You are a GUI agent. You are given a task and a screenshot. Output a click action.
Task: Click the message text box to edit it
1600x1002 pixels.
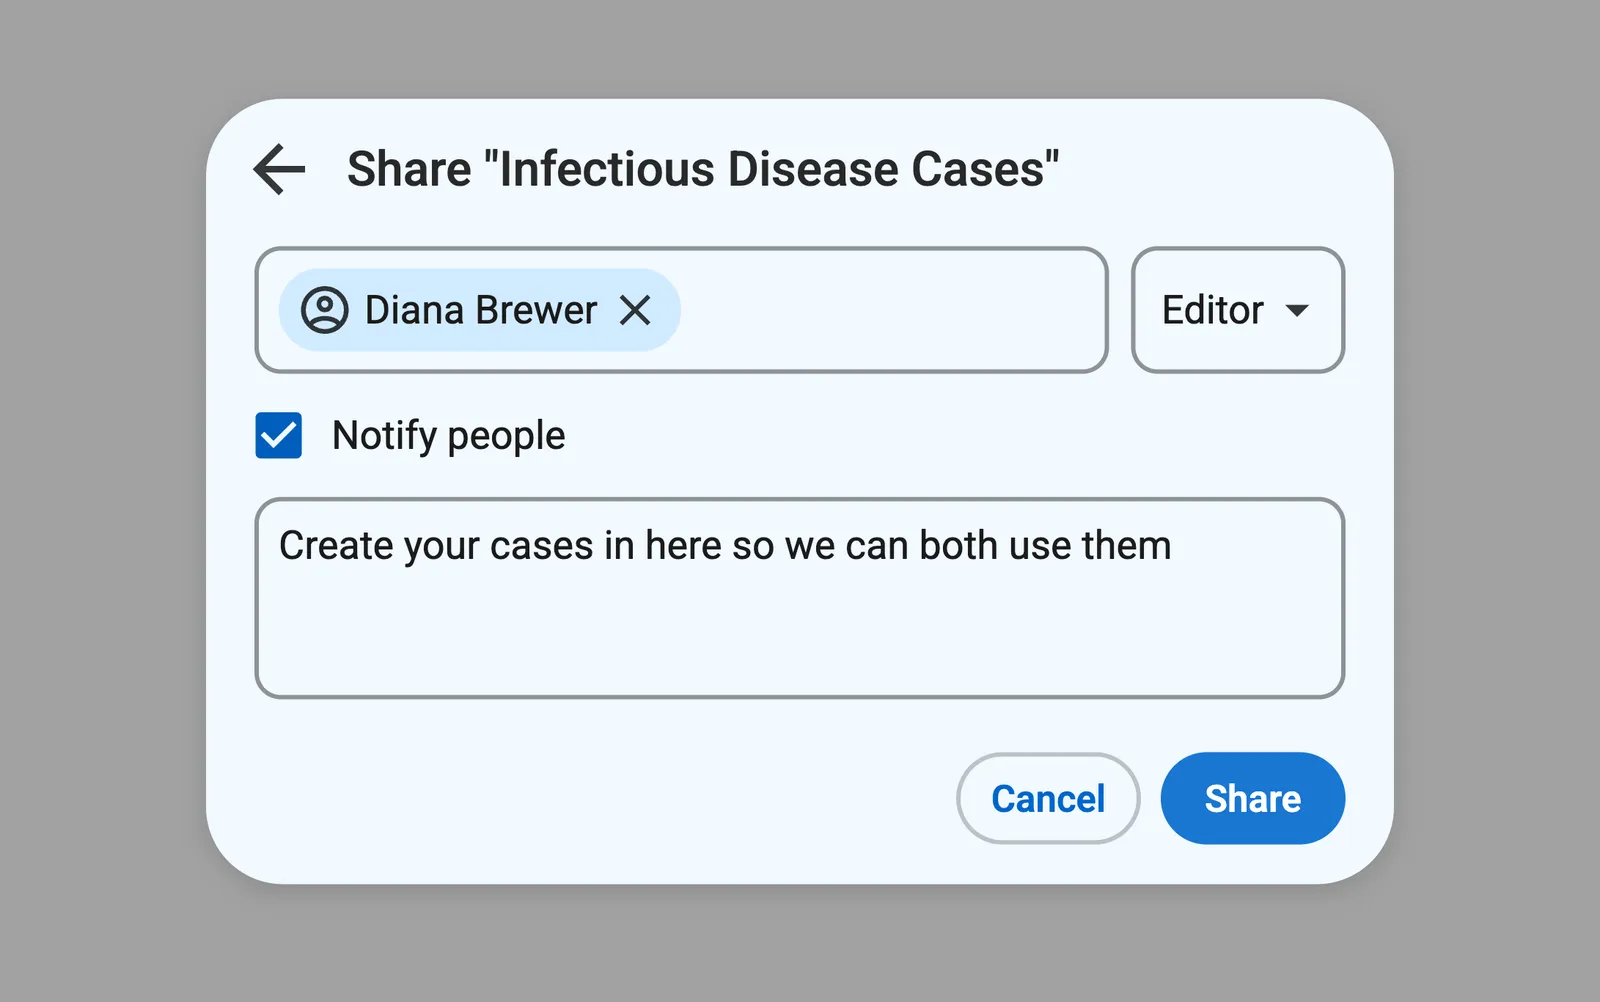(798, 597)
